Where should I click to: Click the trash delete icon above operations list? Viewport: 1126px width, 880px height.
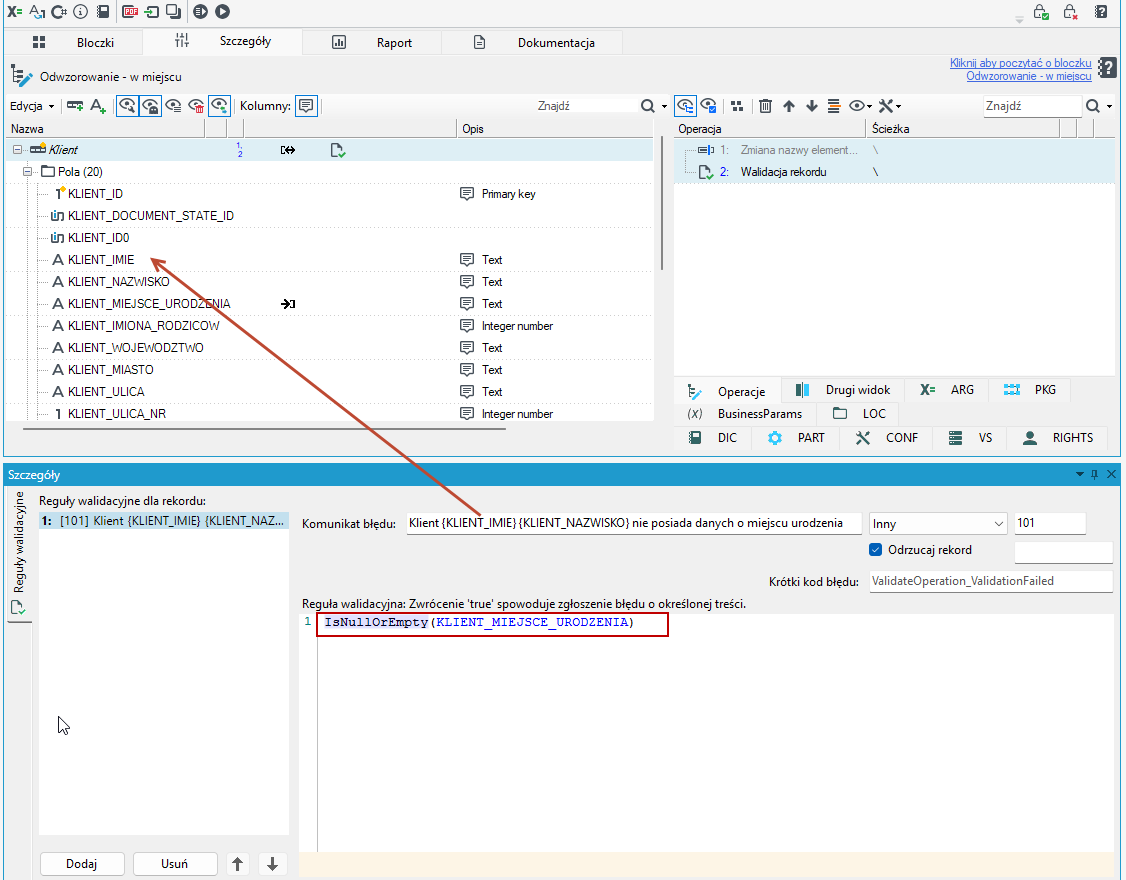point(766,106)
